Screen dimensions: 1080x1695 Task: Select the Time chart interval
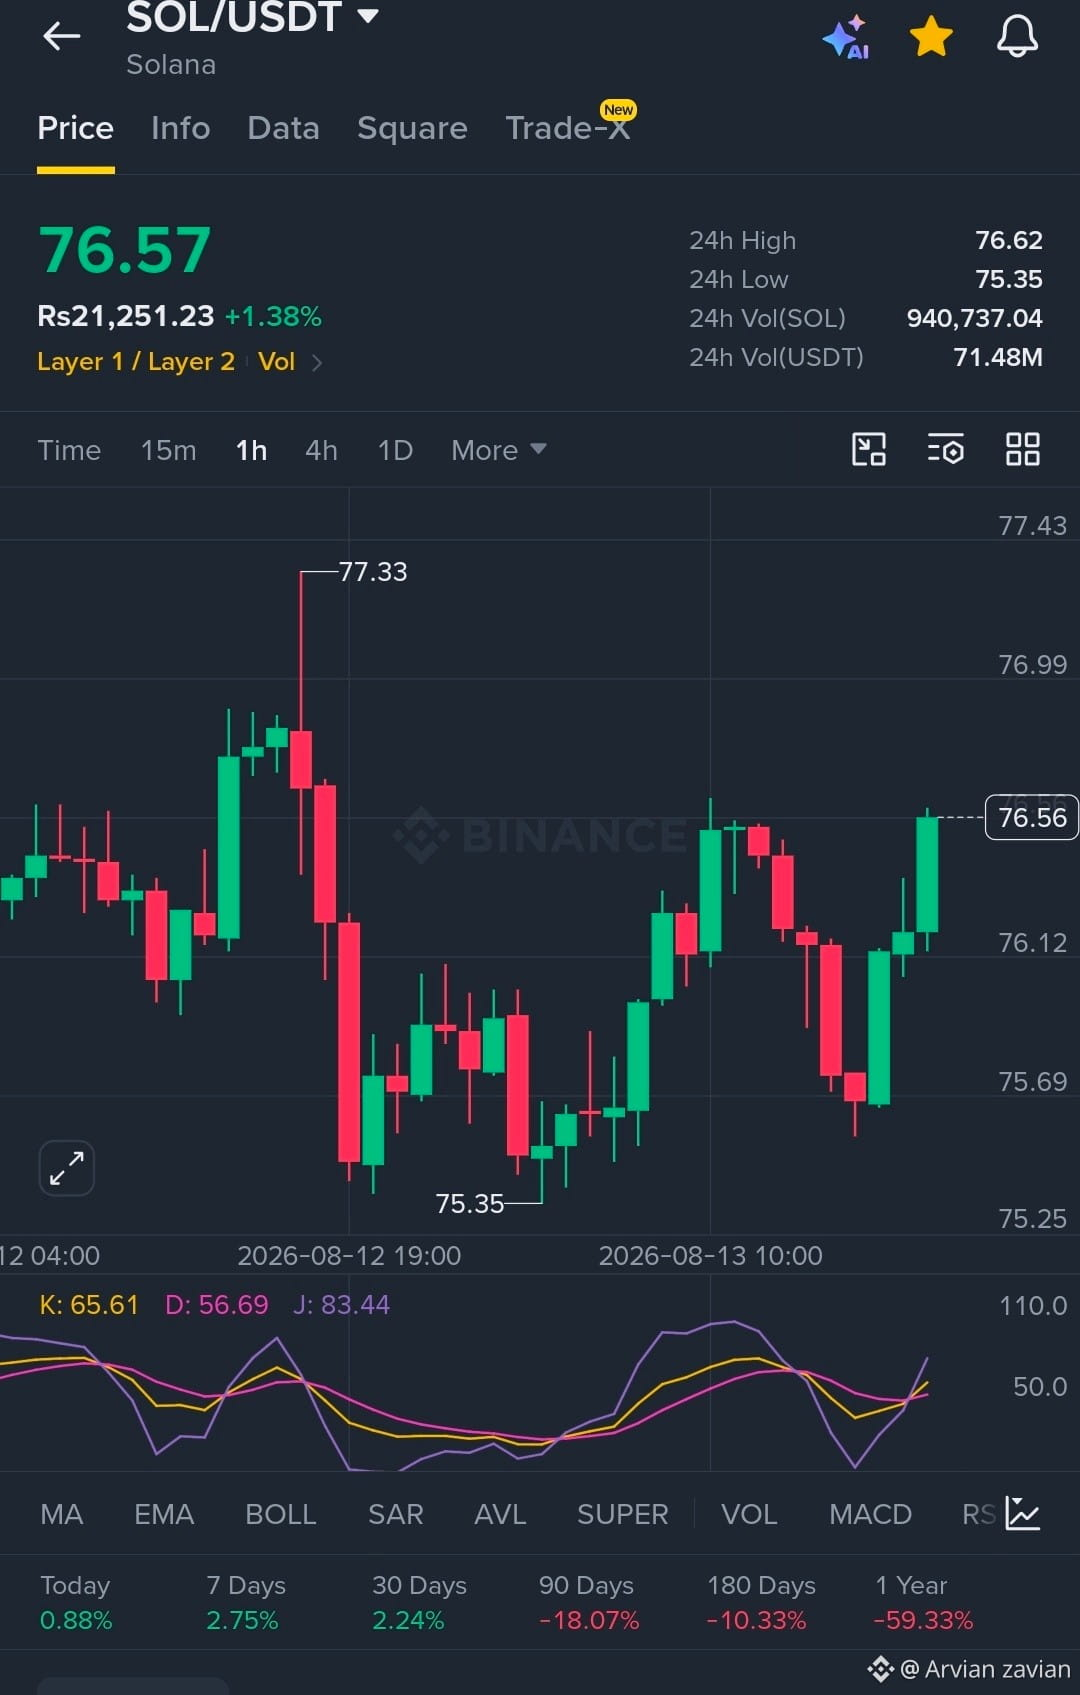[69, 450]
